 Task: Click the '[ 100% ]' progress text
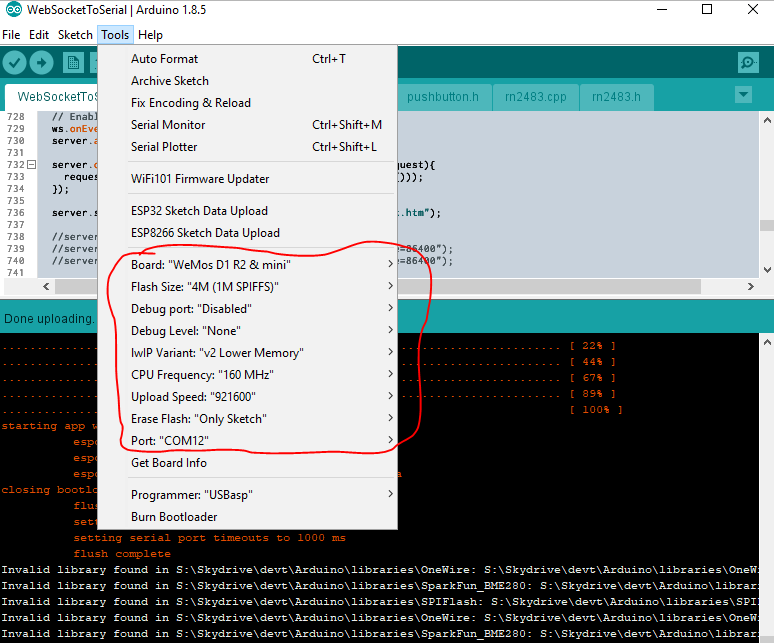596,410
